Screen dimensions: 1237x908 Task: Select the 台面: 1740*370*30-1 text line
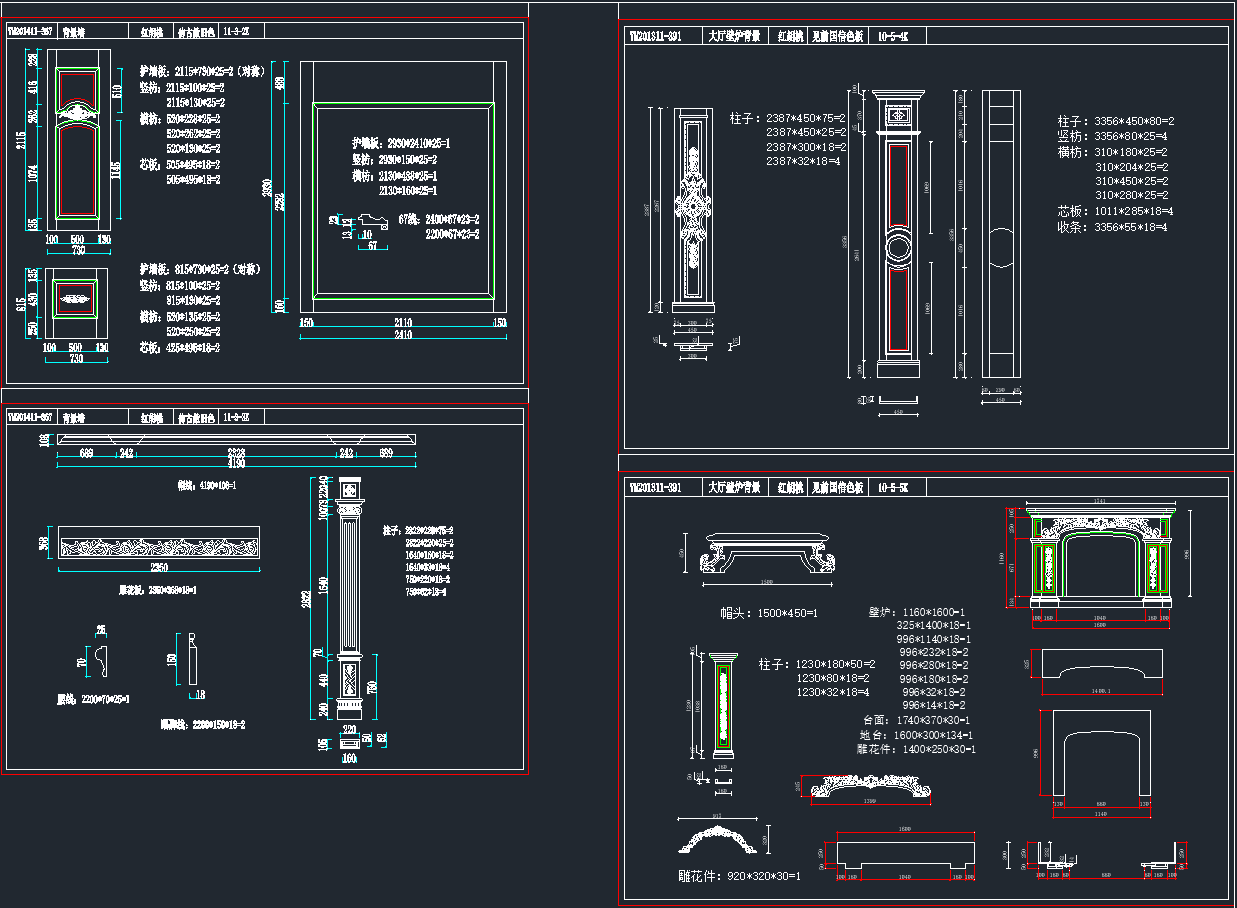tap(917, 720)
